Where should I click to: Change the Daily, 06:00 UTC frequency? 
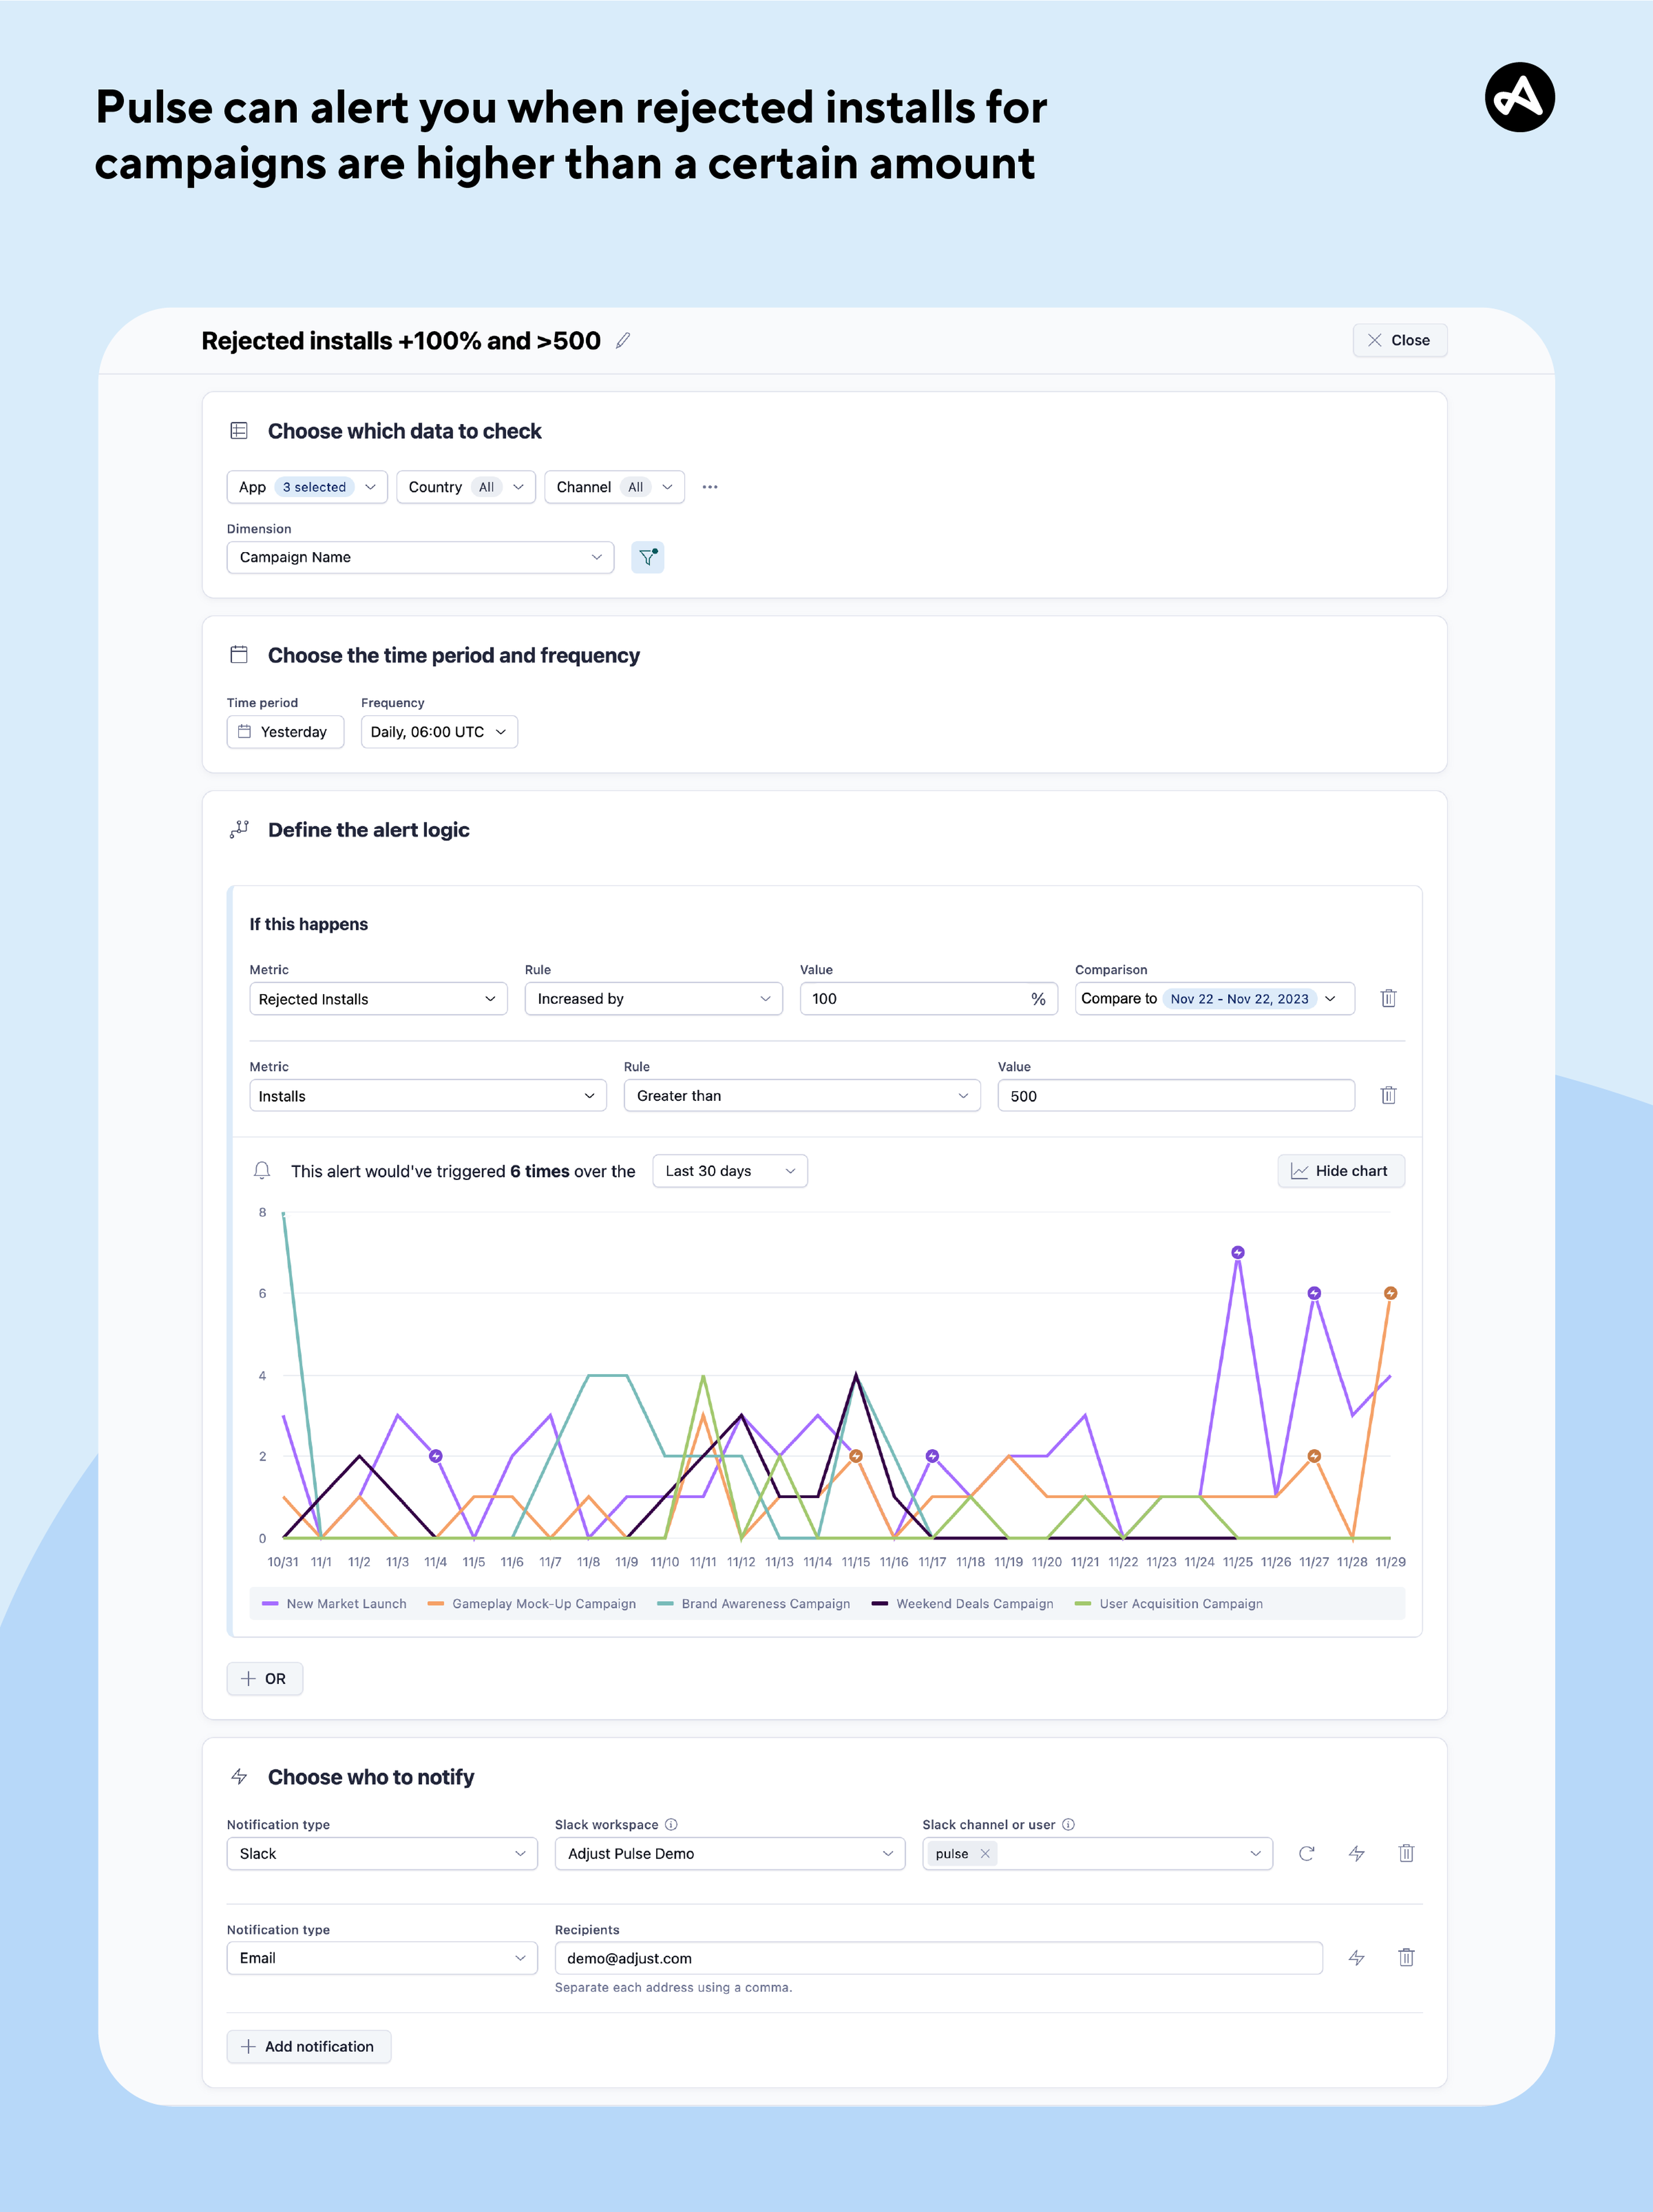439,732
